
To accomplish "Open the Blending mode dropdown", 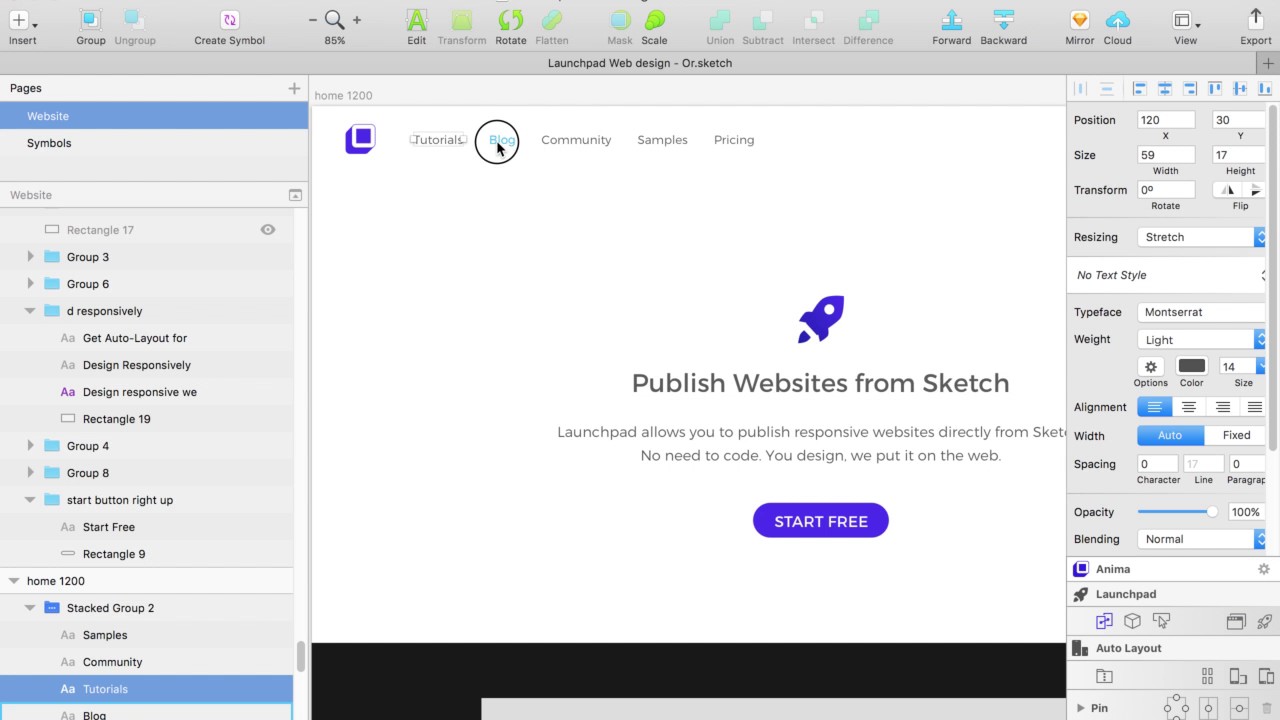I will pyautogui.click(x=1200, y=539).
